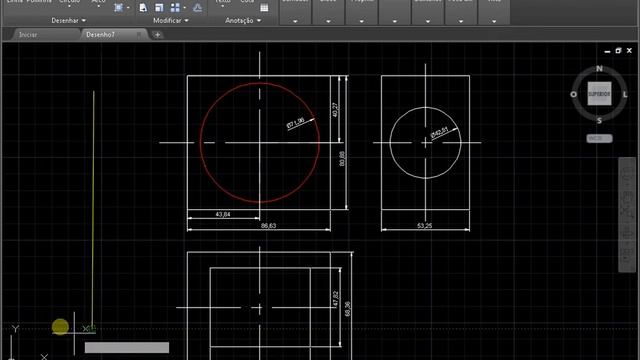The height and width of the screenshot is (360, 640).
Task: Rotate view to West (O) on ViewCube
Action: click(573, 94)
